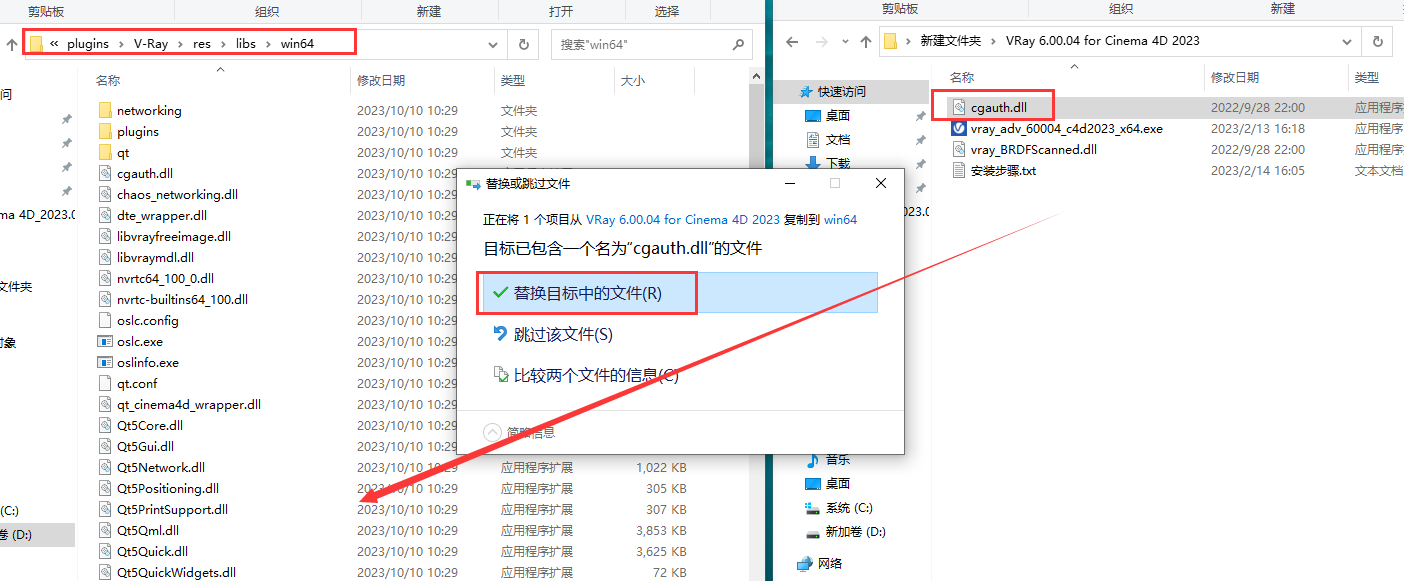Sort VRay folder window by 名称 column

click(962, 77)
